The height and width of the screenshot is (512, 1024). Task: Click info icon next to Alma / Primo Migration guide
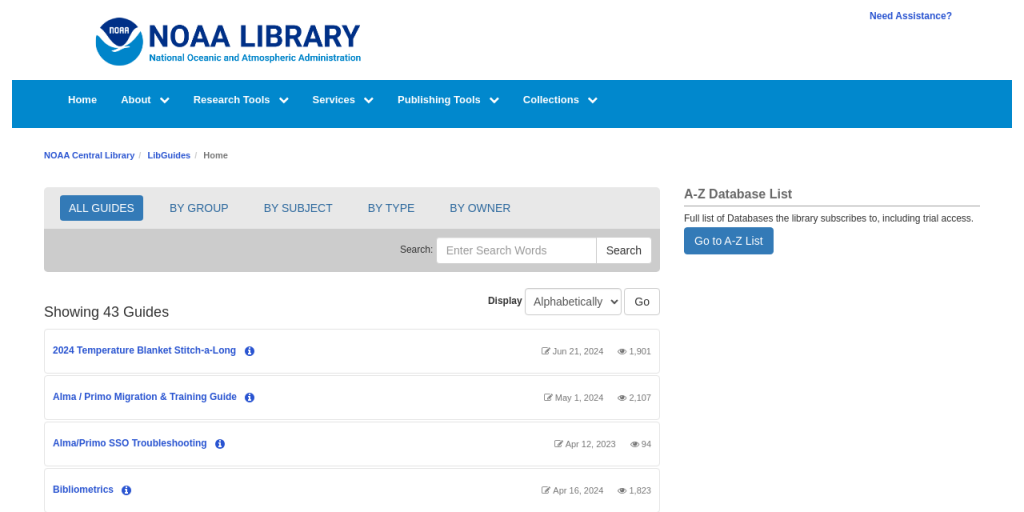pyautogui.click(x=250, y=397)
